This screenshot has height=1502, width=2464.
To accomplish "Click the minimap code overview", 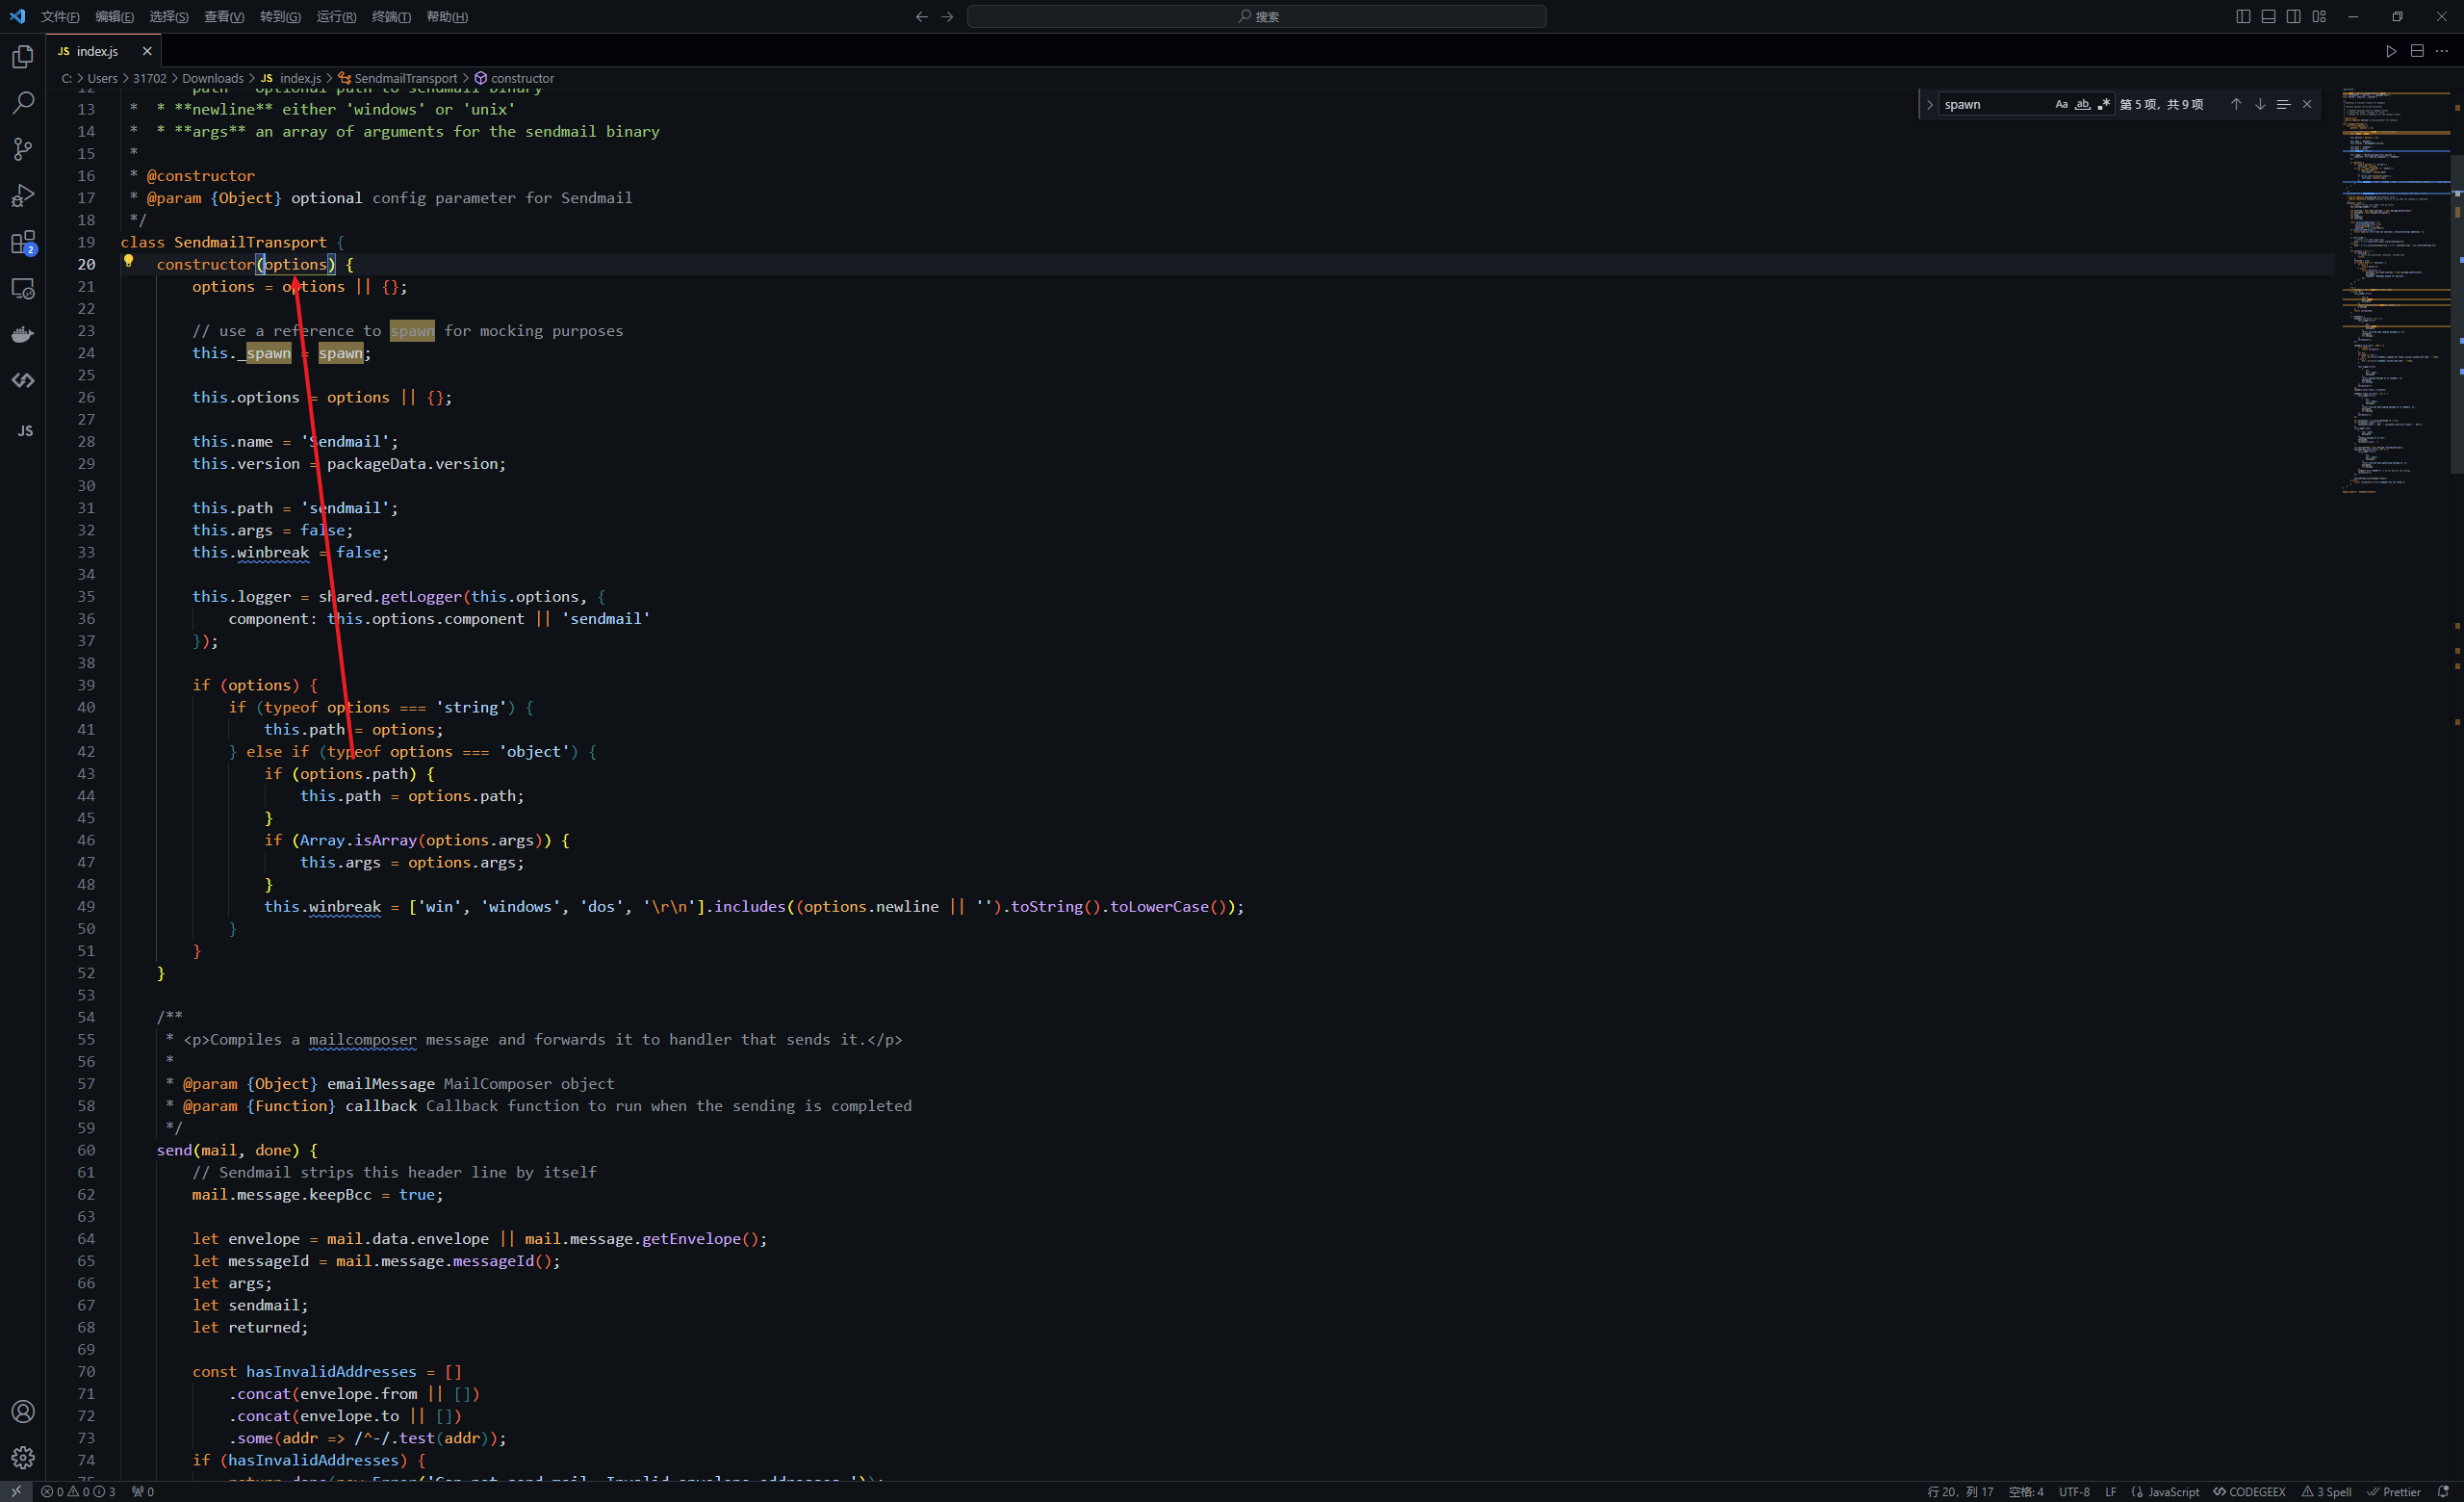I will (x=2395, y=290).
